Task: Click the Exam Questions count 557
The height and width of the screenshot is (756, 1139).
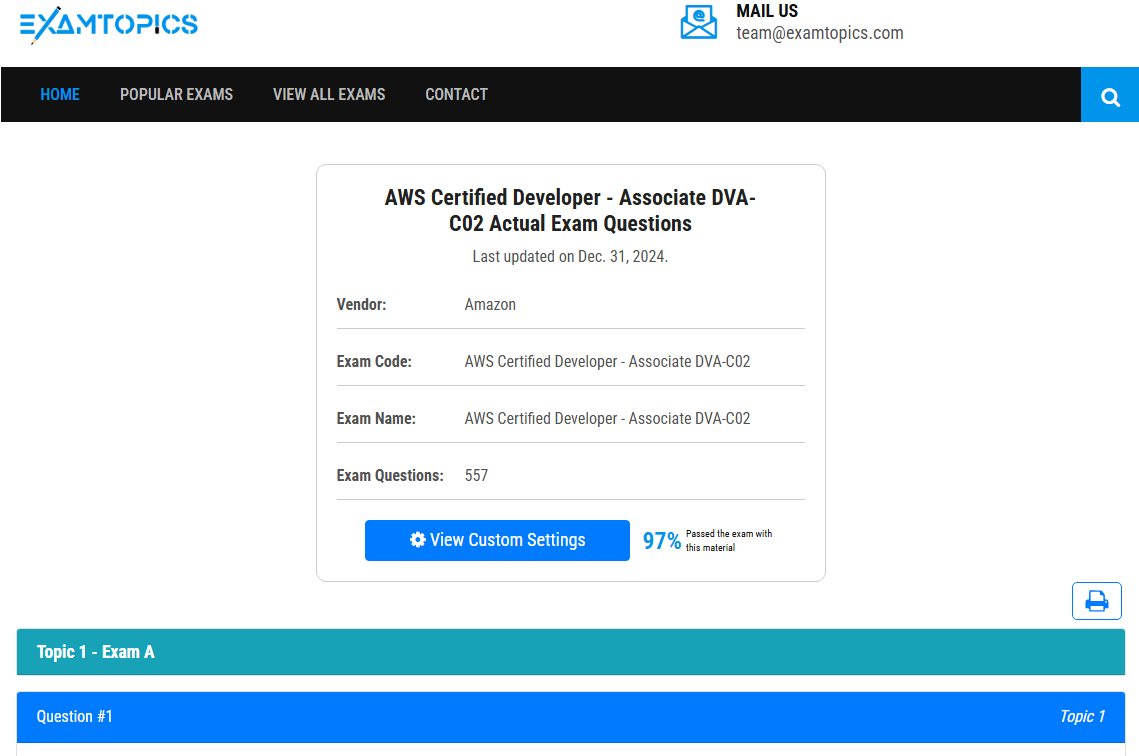Action: 476,476
